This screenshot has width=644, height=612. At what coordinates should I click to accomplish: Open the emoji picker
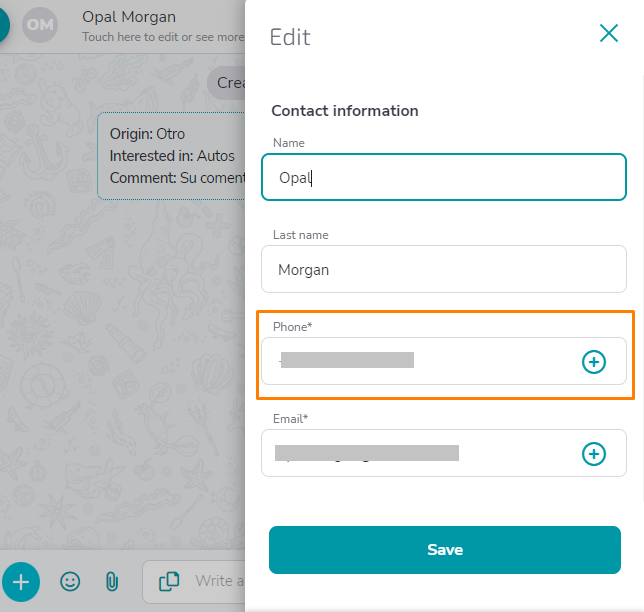70,582
